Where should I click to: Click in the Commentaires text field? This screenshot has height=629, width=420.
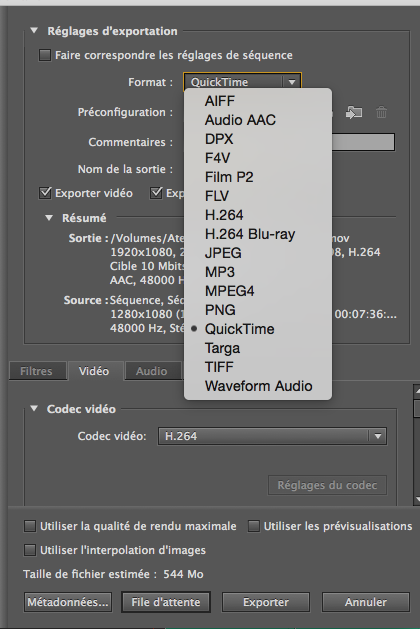pos(363,142)
